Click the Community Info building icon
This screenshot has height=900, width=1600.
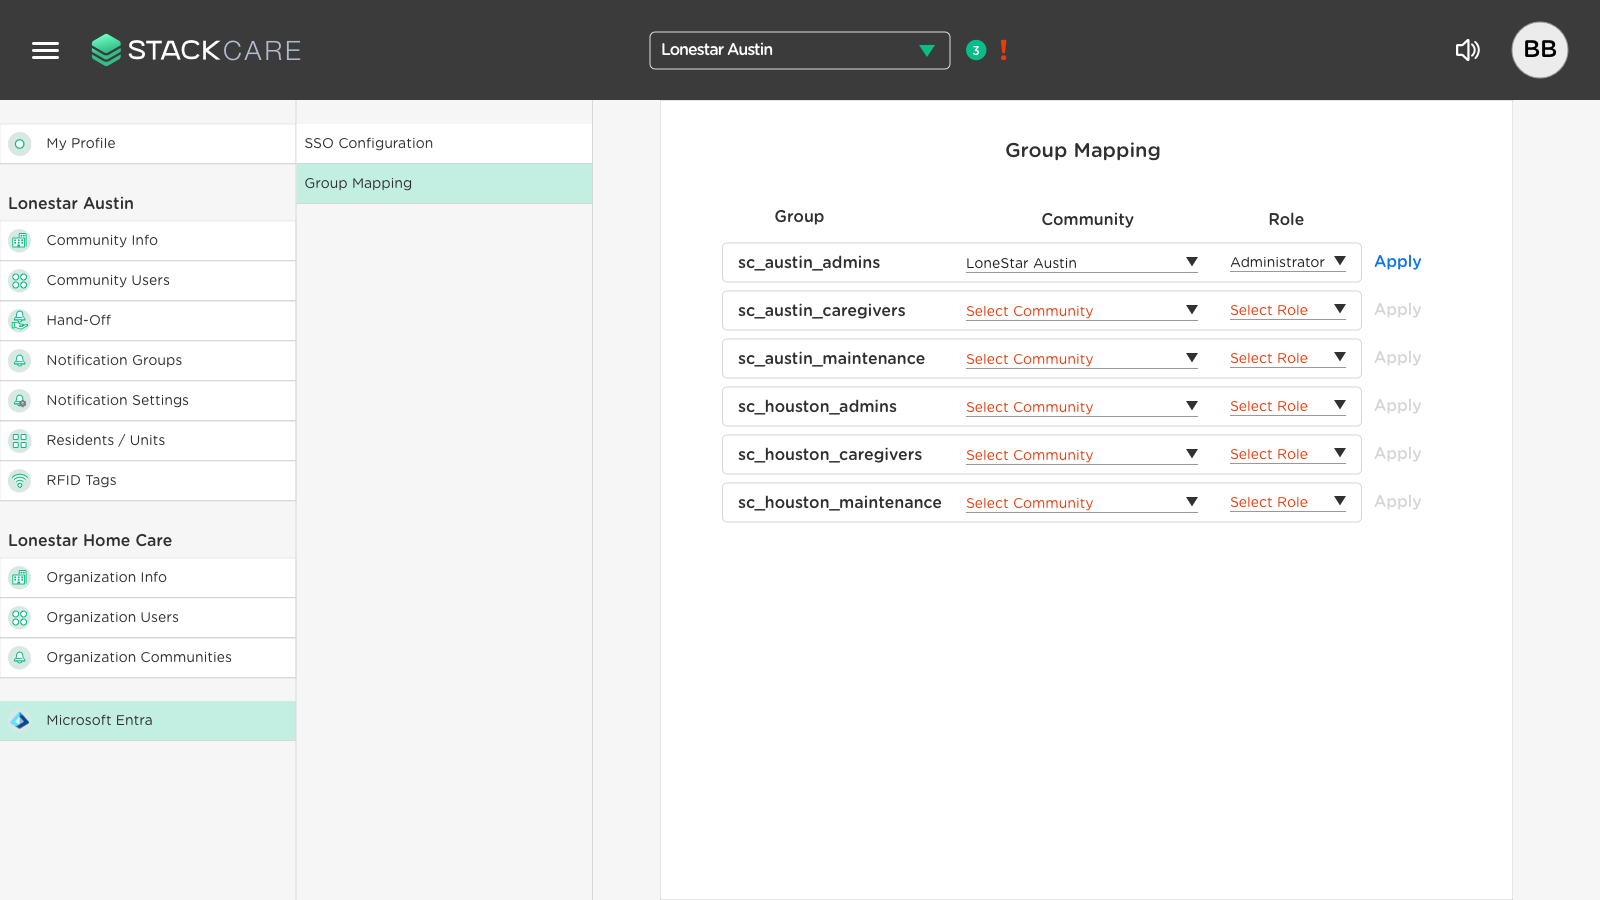click(x=19, y=241)
